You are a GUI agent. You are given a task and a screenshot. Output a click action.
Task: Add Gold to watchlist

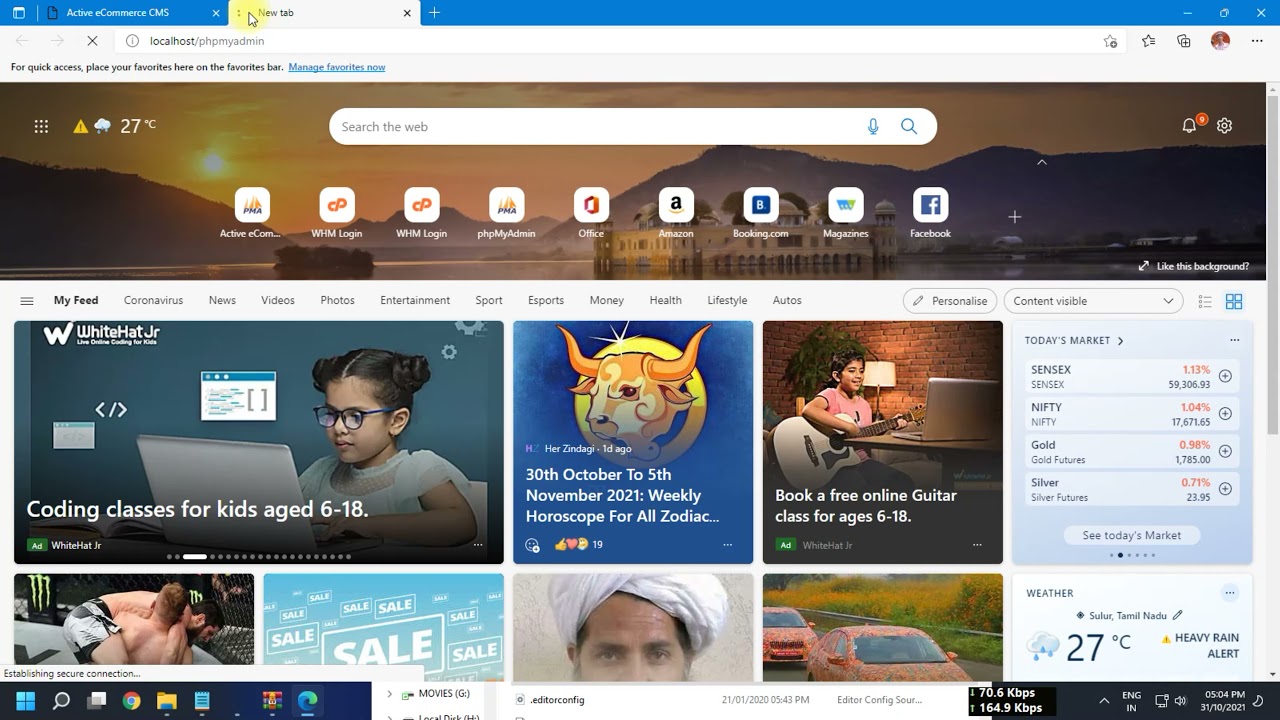1225,451
